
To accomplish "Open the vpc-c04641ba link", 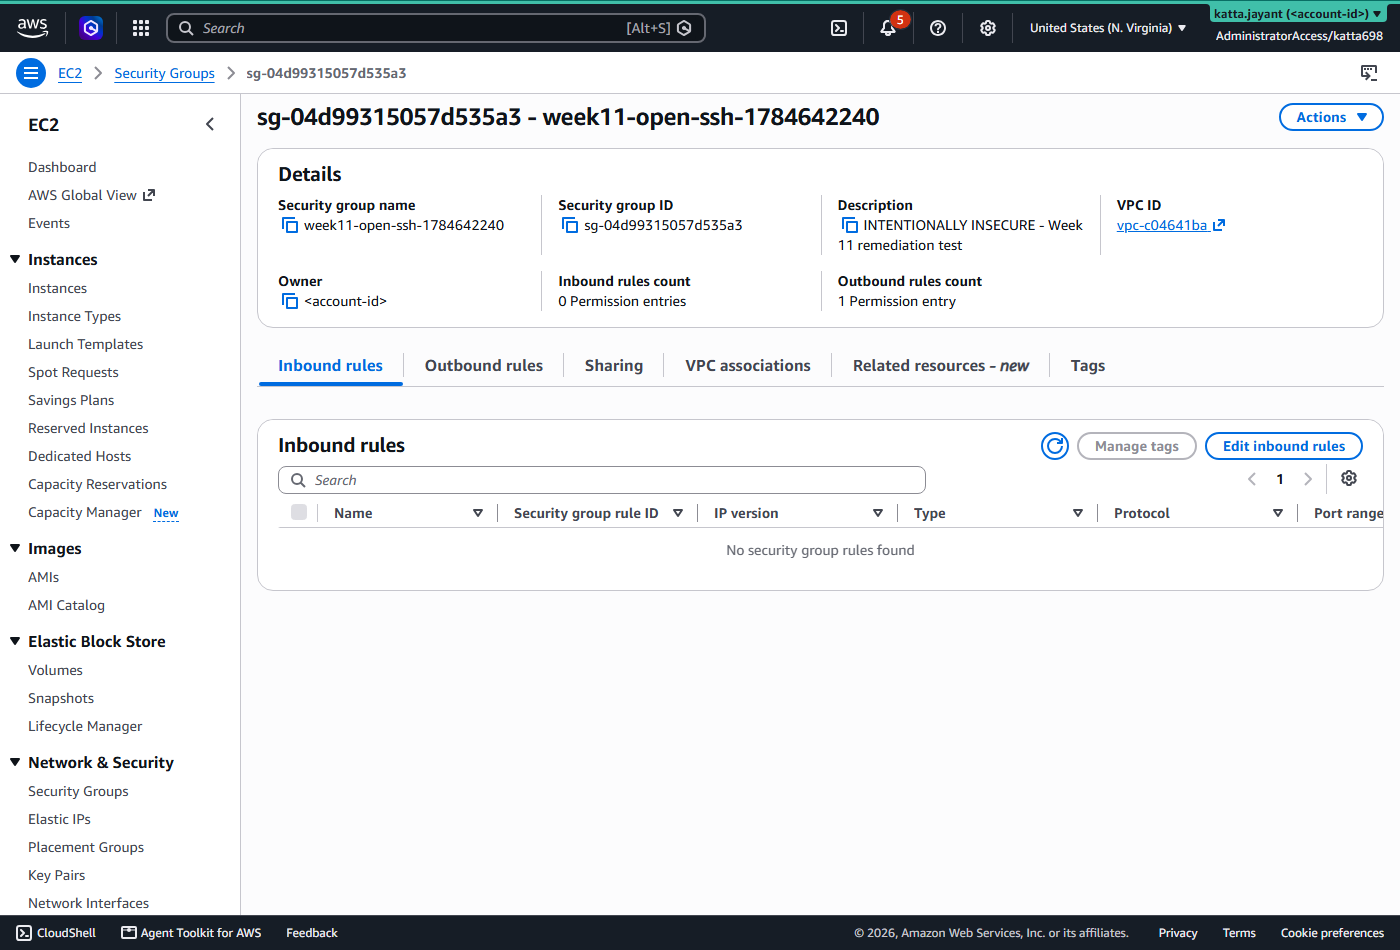I will 1162,226.
